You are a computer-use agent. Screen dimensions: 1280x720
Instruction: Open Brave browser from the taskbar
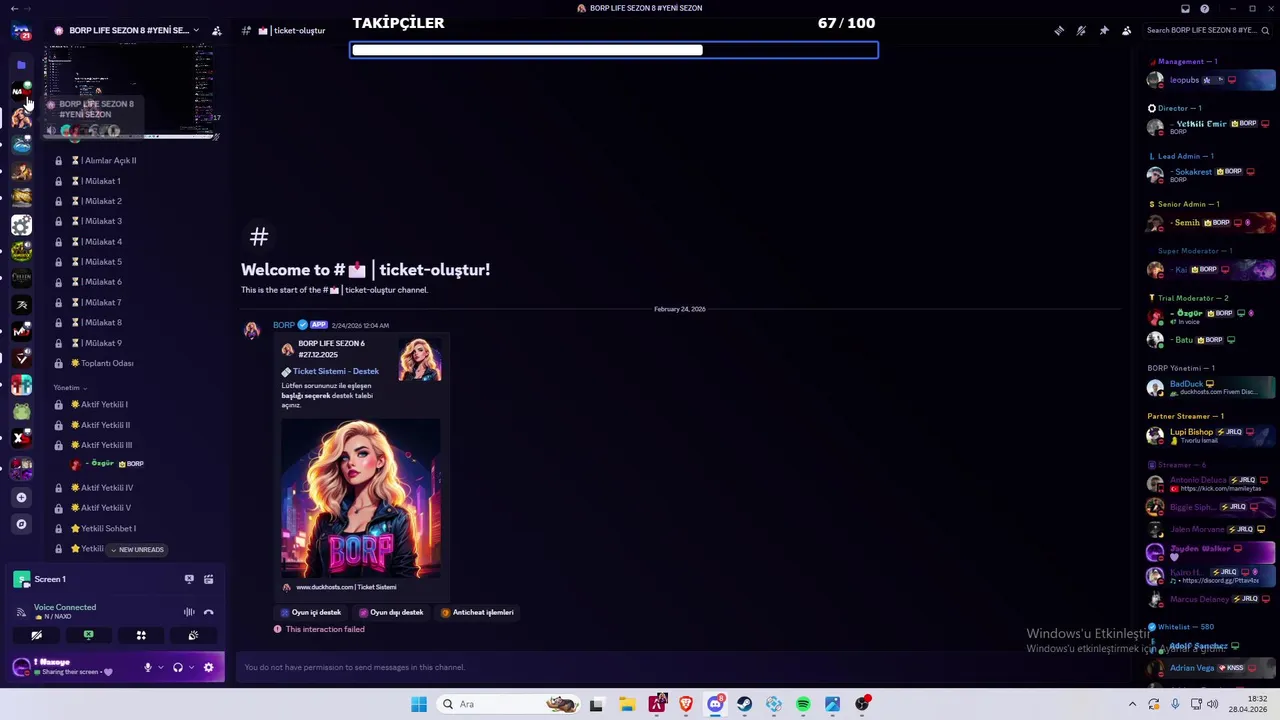pyautogui.click(x=686, y=704)
